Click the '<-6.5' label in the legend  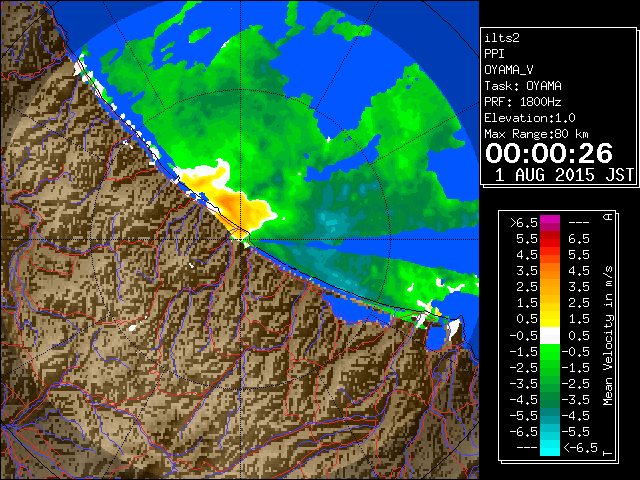coord(580,448)
